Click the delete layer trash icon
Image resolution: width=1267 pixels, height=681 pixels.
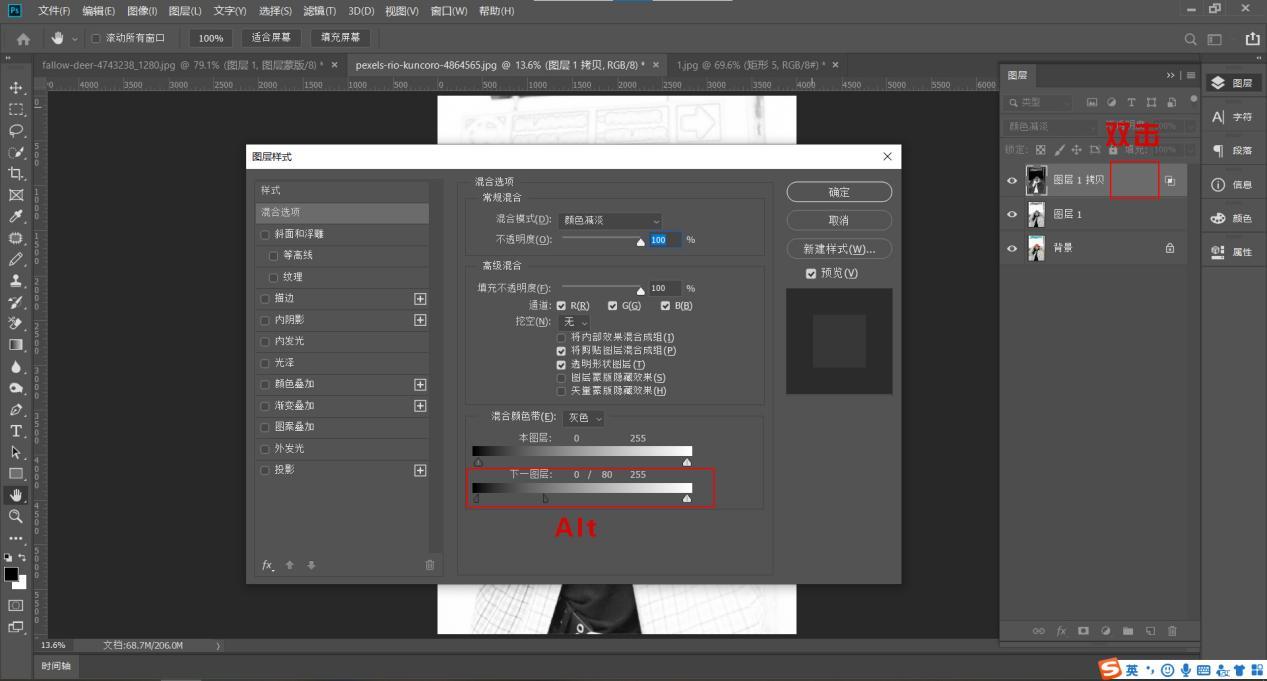(x=1172, y=631)
